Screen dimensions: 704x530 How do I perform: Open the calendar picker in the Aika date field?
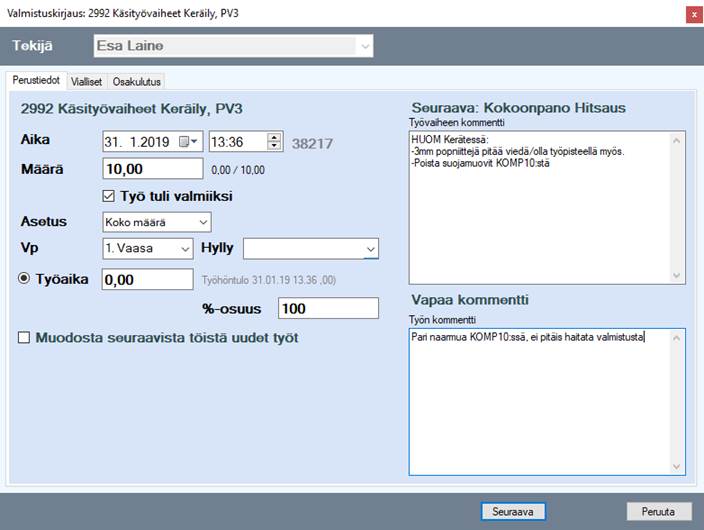point(189,142)
